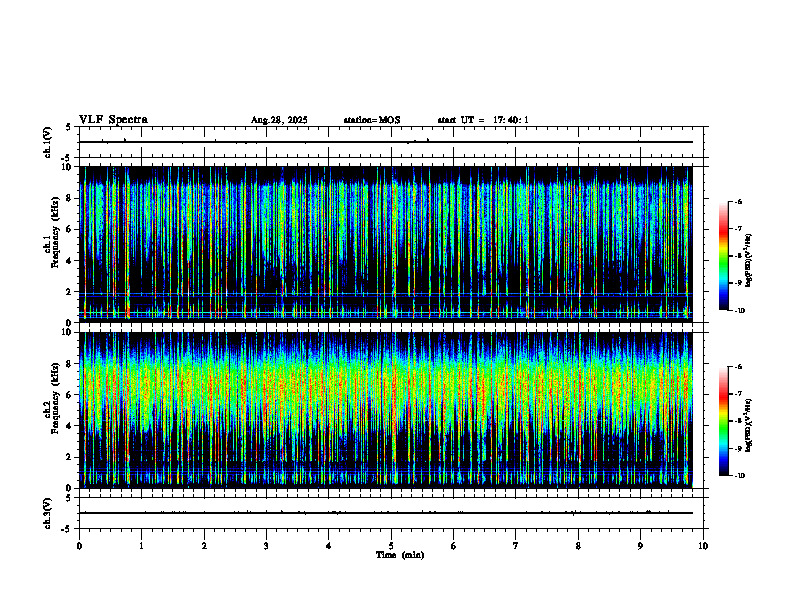Viewport: 792px width, 612px height.
Task: Click the "2" kHz tick on ch.2 frequency axis
Action: [70, 457]
